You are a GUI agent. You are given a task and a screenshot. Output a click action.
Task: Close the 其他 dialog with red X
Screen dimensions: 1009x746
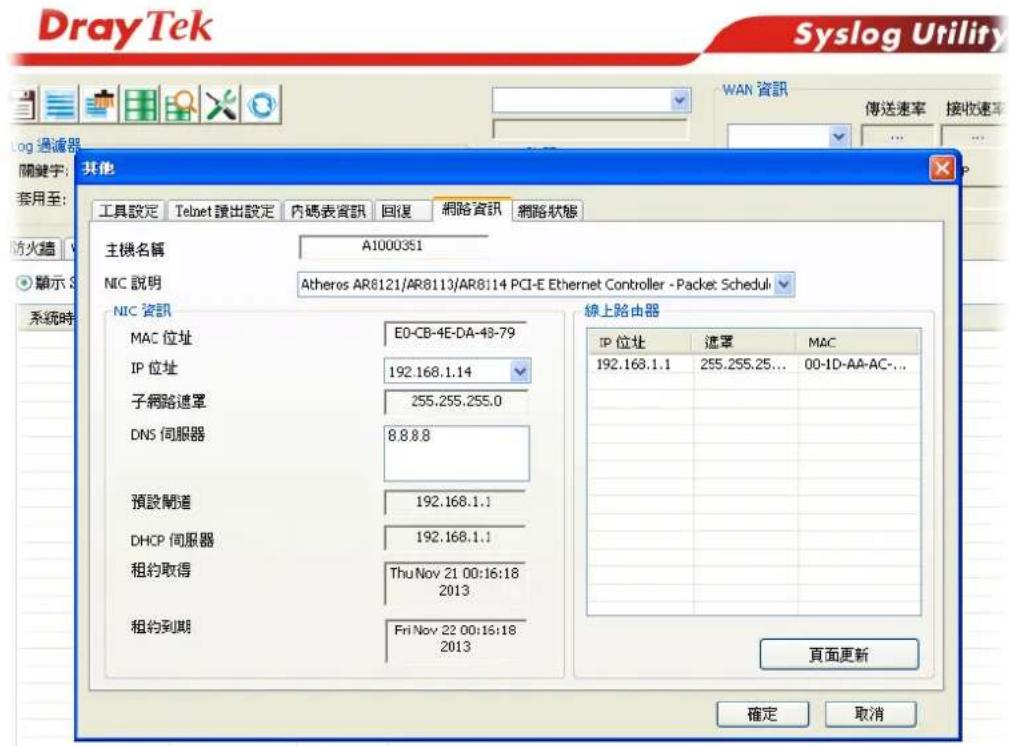[942, 169]
